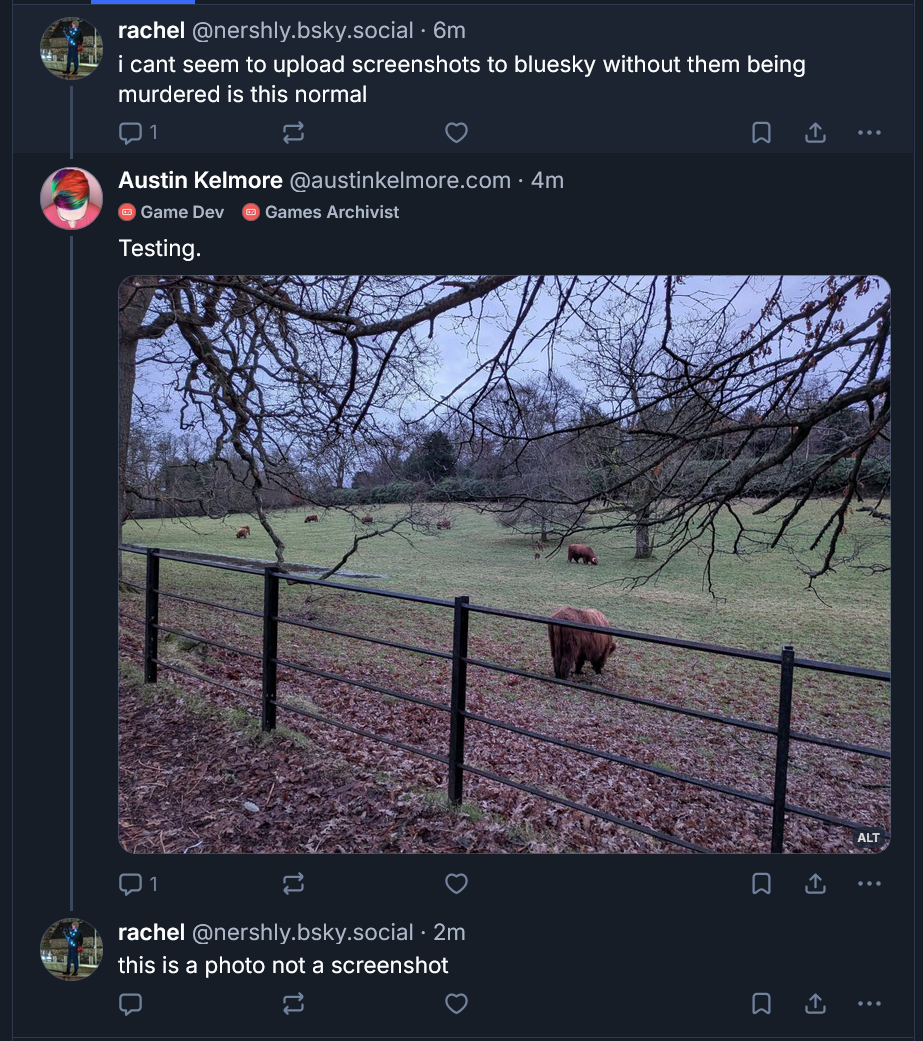Open more options on rachel's first post
The width and height of the screenshot is (923, 1041).
(869, 132)
